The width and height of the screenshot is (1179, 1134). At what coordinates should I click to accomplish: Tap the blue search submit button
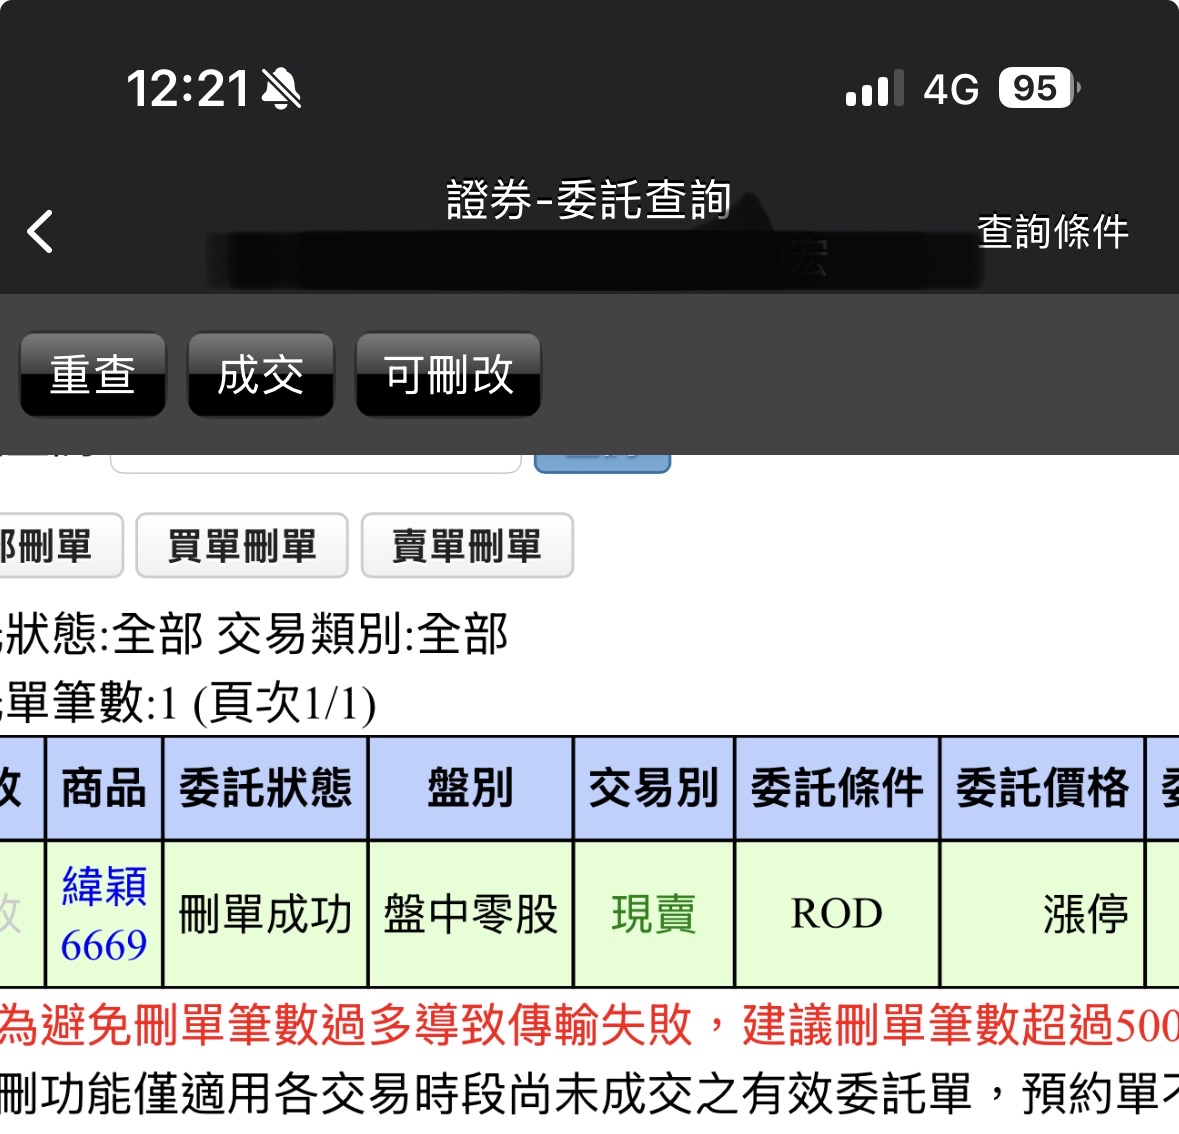[602, 455]
